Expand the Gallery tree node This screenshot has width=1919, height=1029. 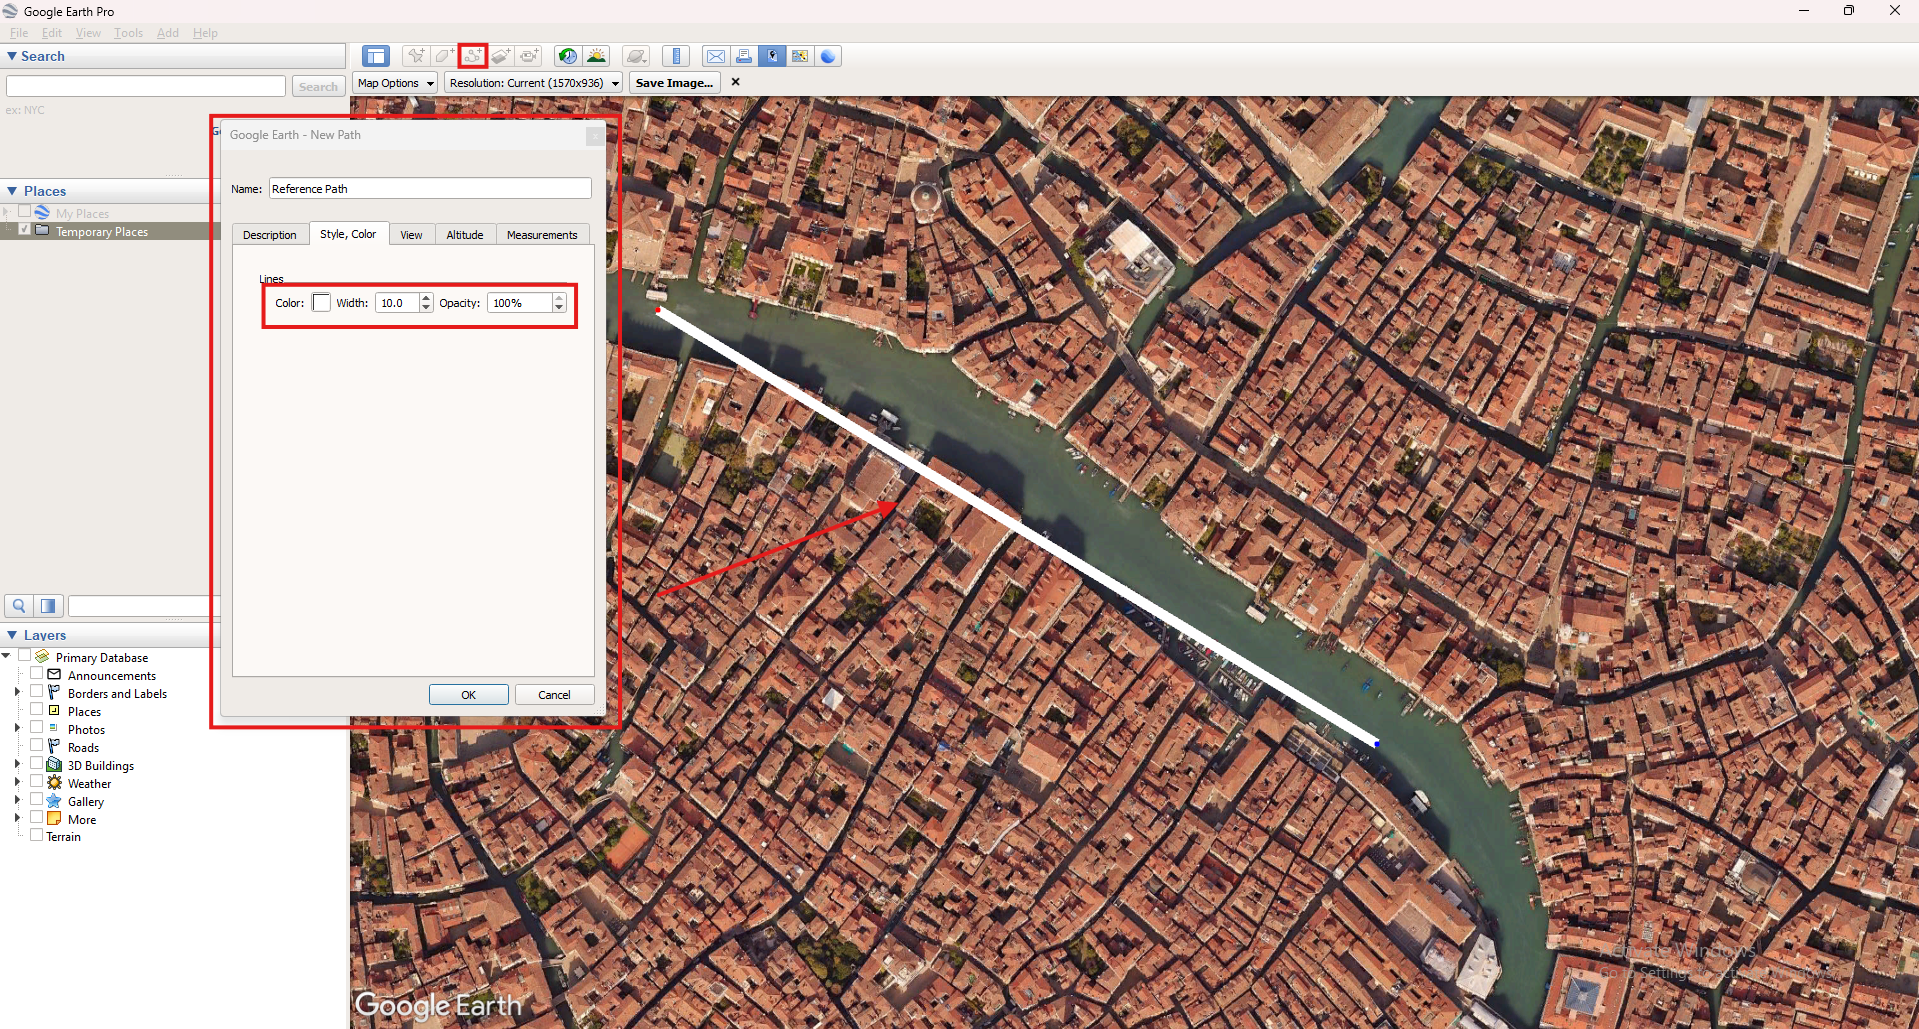(x=17, y=800)
